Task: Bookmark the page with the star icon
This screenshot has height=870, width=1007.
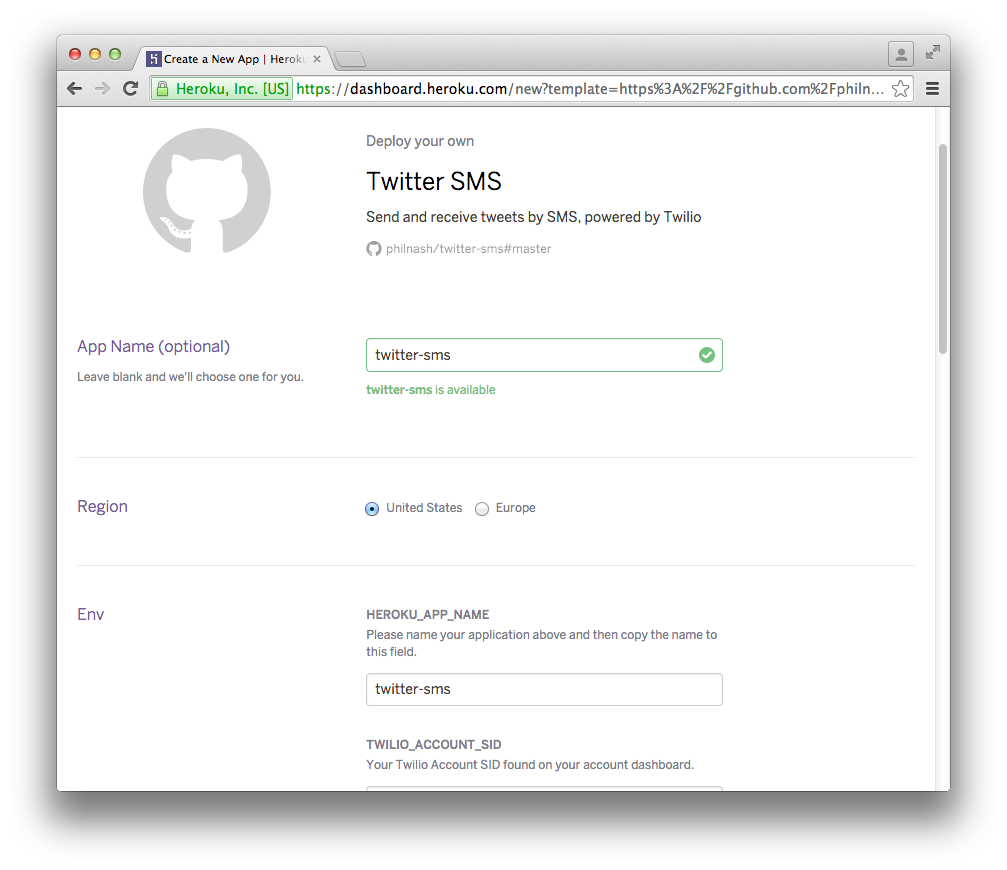Action: [x=900, y=89]
